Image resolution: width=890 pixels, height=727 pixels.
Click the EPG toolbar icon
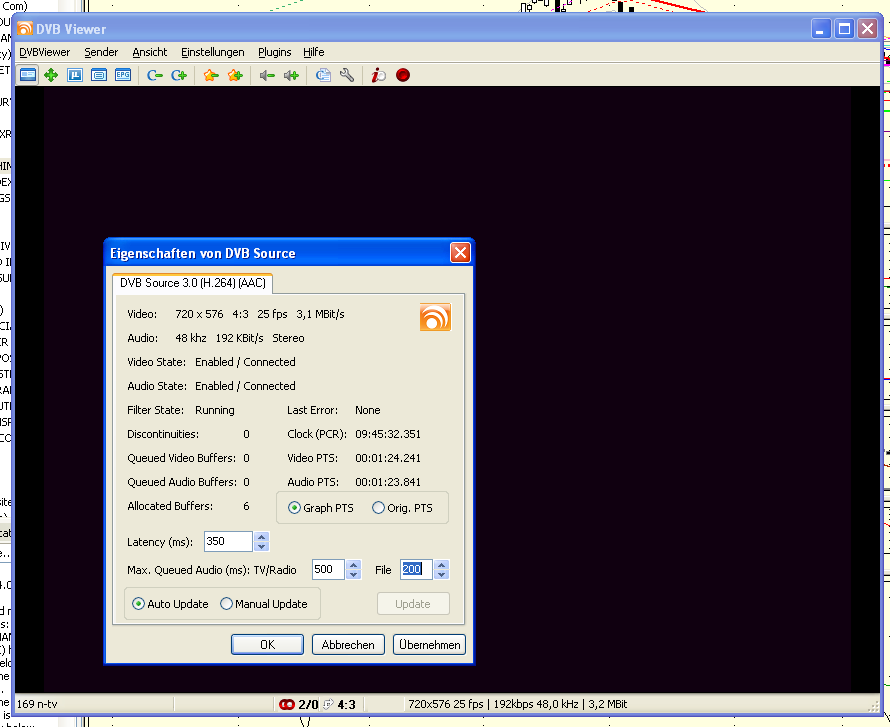coord(123,75)
